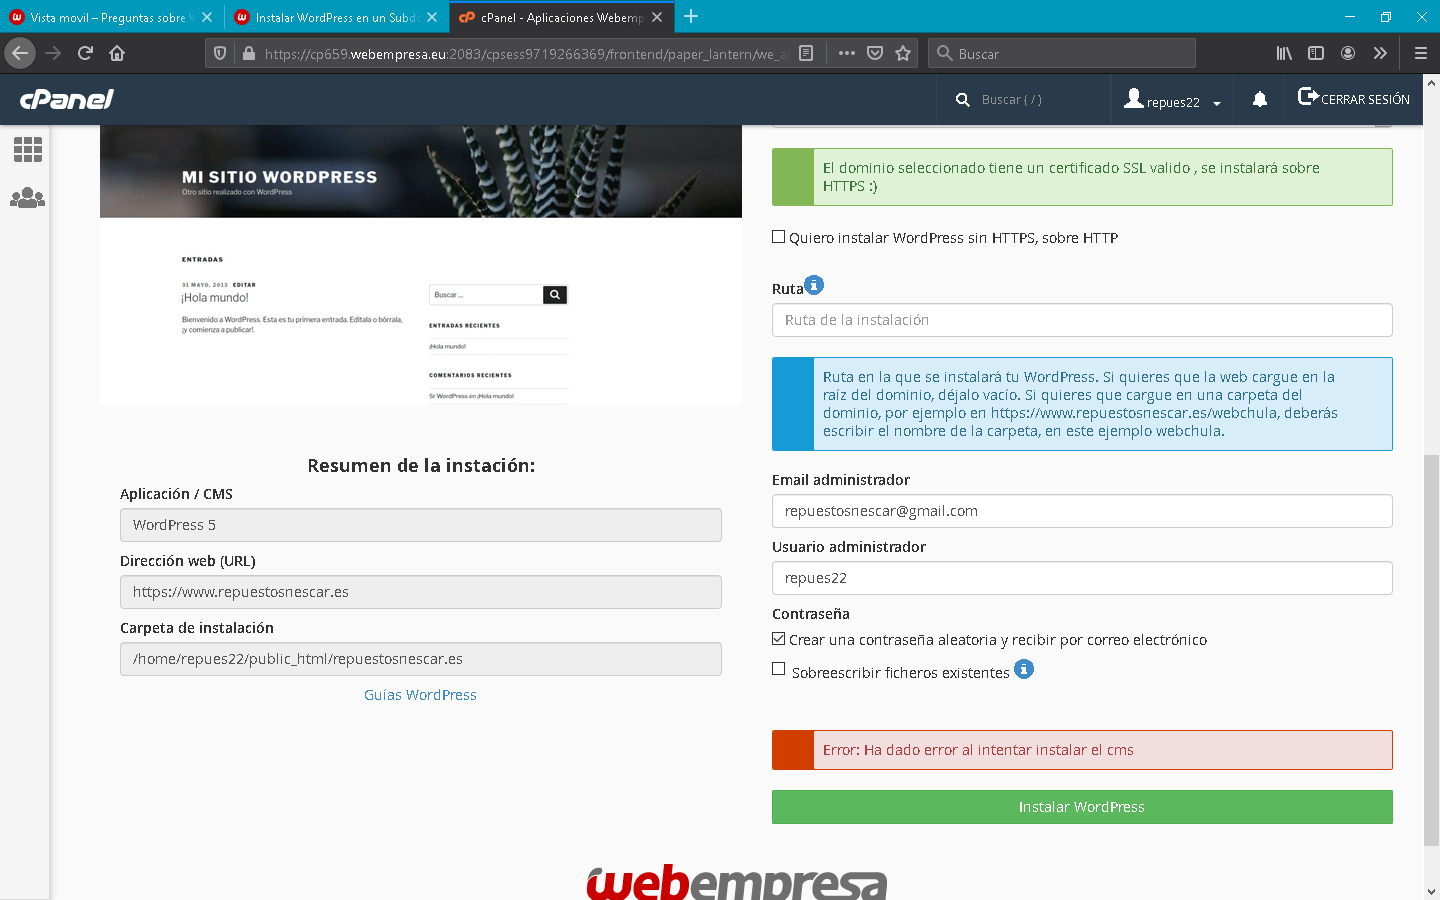Reload the current page
1440x900 pixels.
coord(85,53)
